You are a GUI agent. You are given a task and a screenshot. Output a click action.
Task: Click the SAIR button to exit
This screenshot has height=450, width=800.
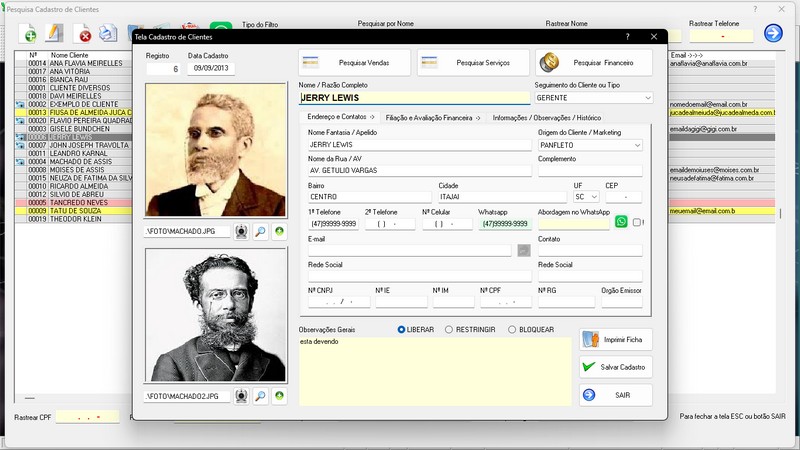click(616, 395)
